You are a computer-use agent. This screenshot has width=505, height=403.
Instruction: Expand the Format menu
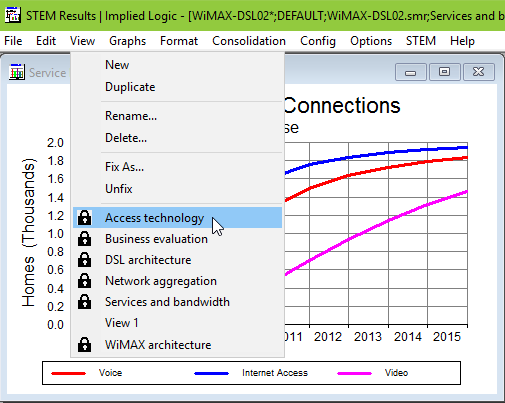coord(179,41)
